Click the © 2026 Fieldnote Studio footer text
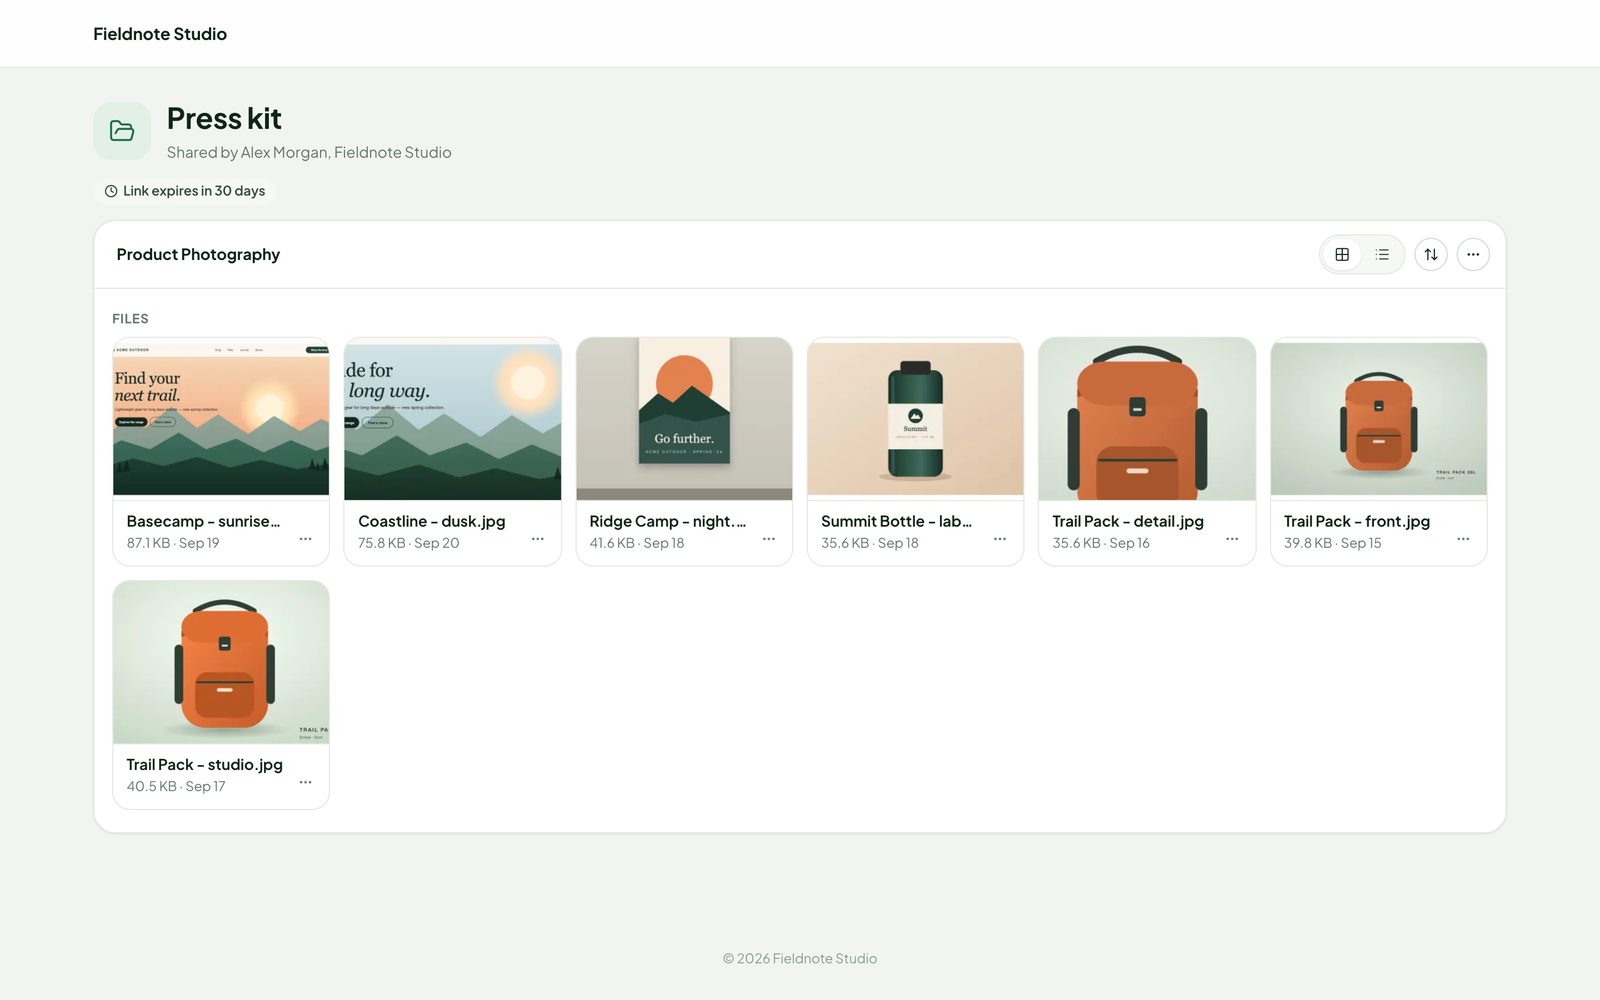Viewport: 1600px width, 1000px height. pyautogui.click(x=800, y=958)
